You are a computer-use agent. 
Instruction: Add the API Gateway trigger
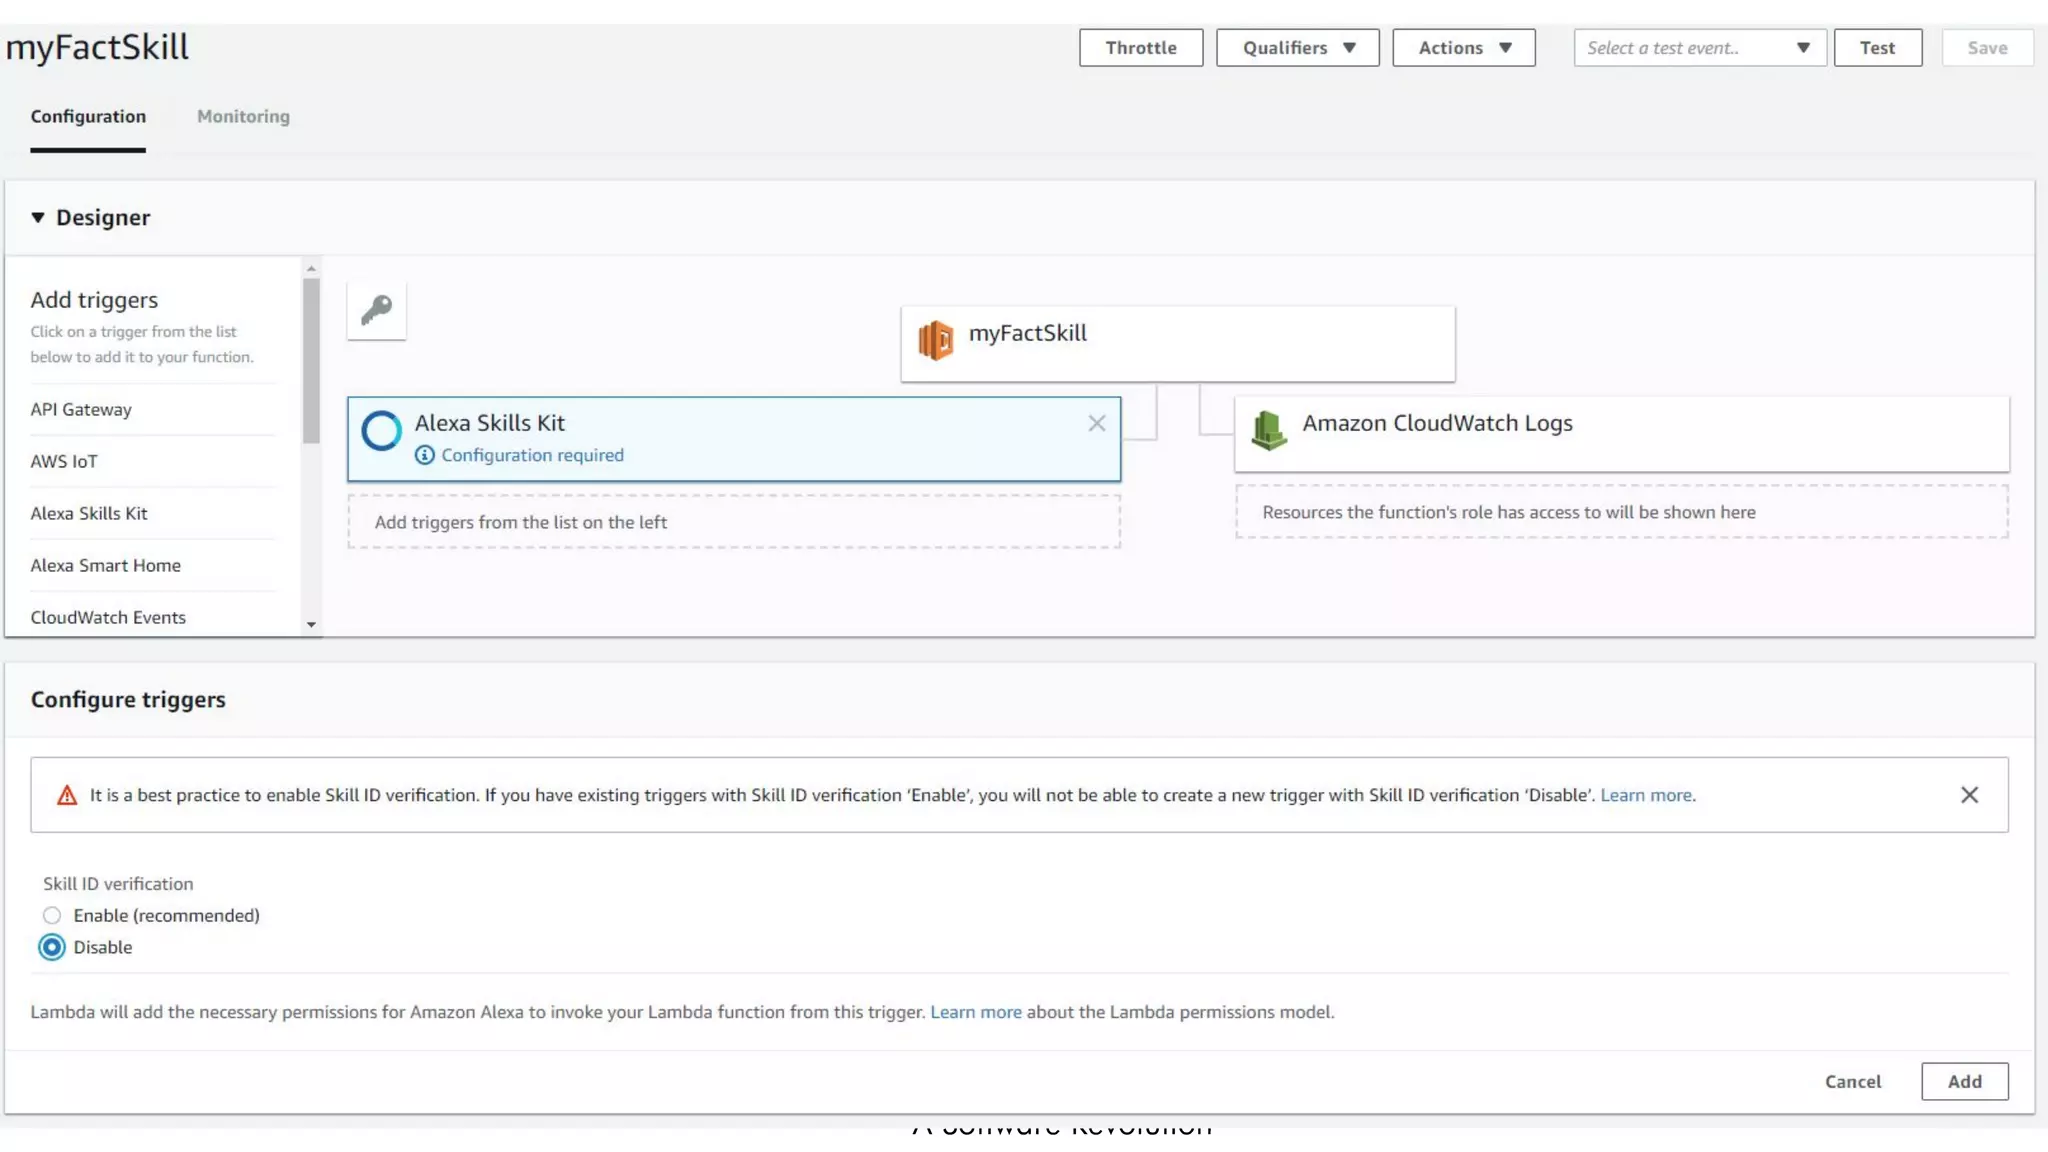tap(81, 409)
